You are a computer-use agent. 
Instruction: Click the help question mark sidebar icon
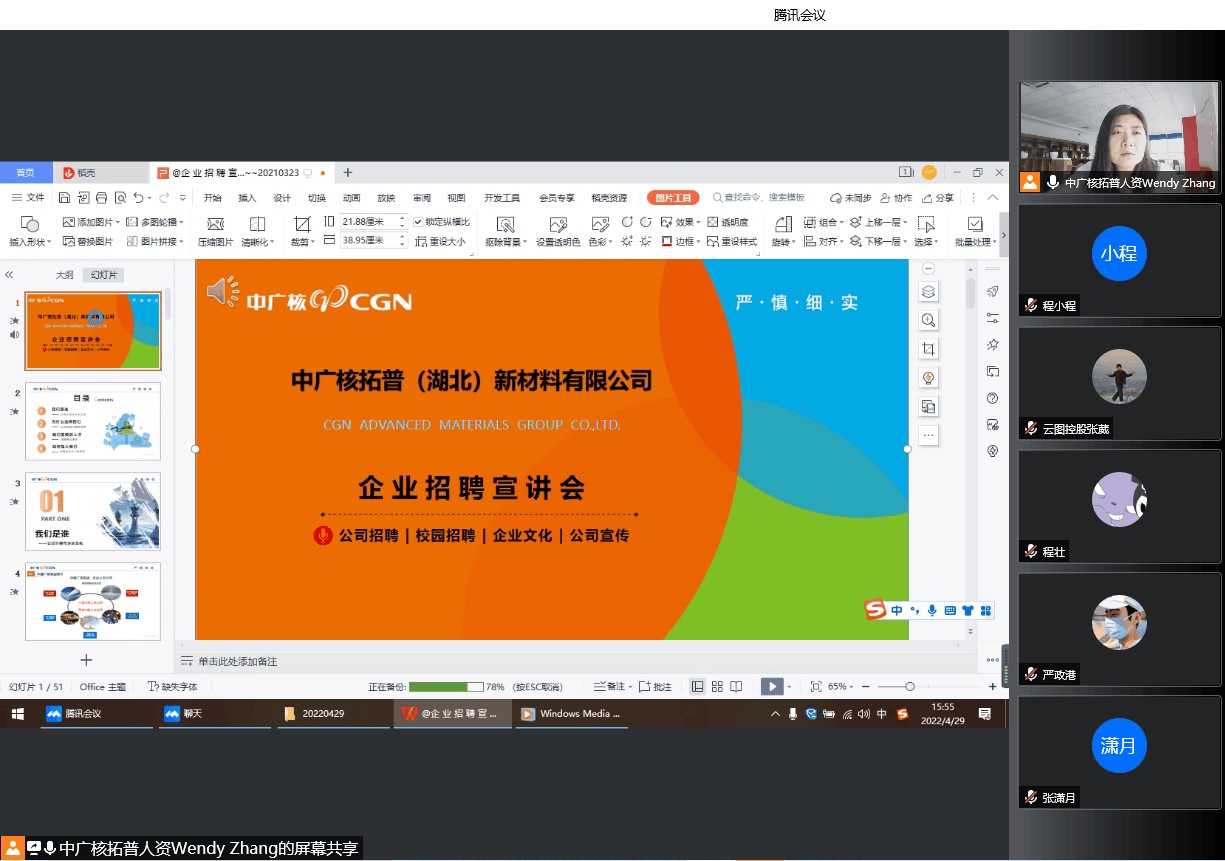(992, 398)
